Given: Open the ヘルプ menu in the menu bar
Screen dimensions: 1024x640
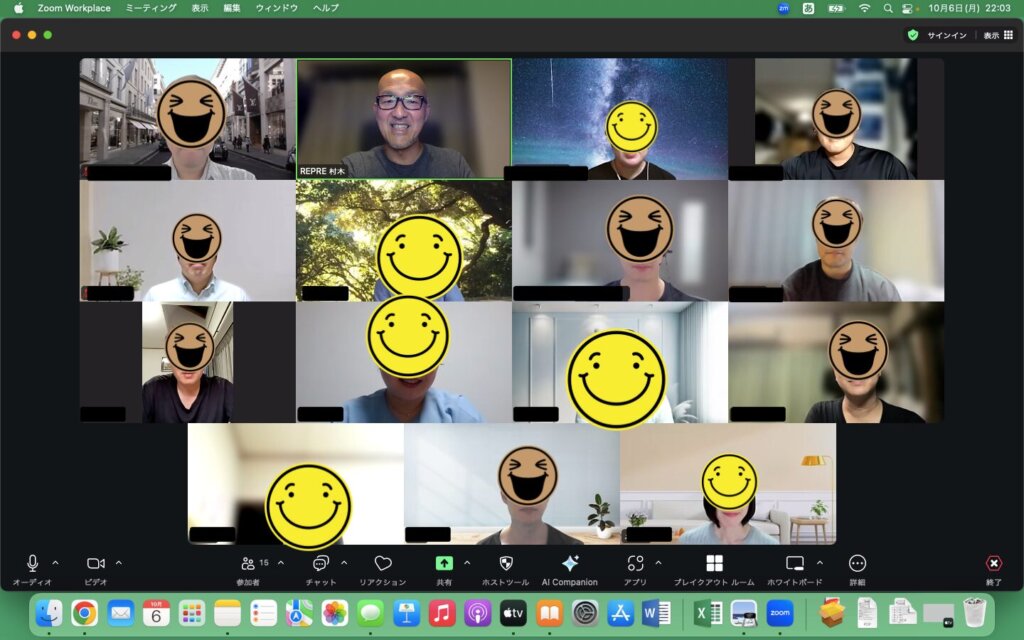Looking at the screenshot, I should [x=326, y=8].
